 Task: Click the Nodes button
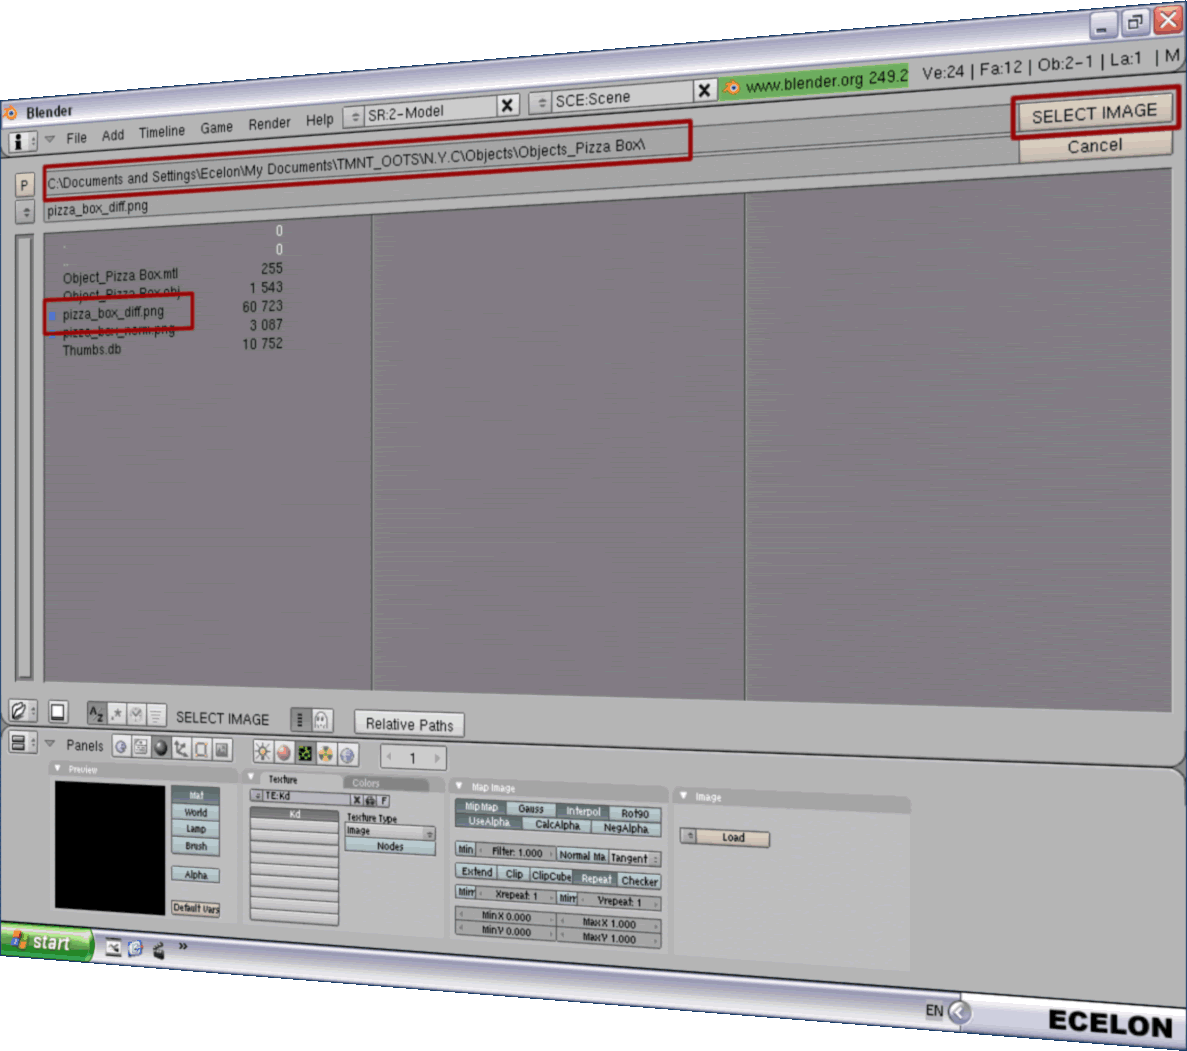[x=390, y=847]
